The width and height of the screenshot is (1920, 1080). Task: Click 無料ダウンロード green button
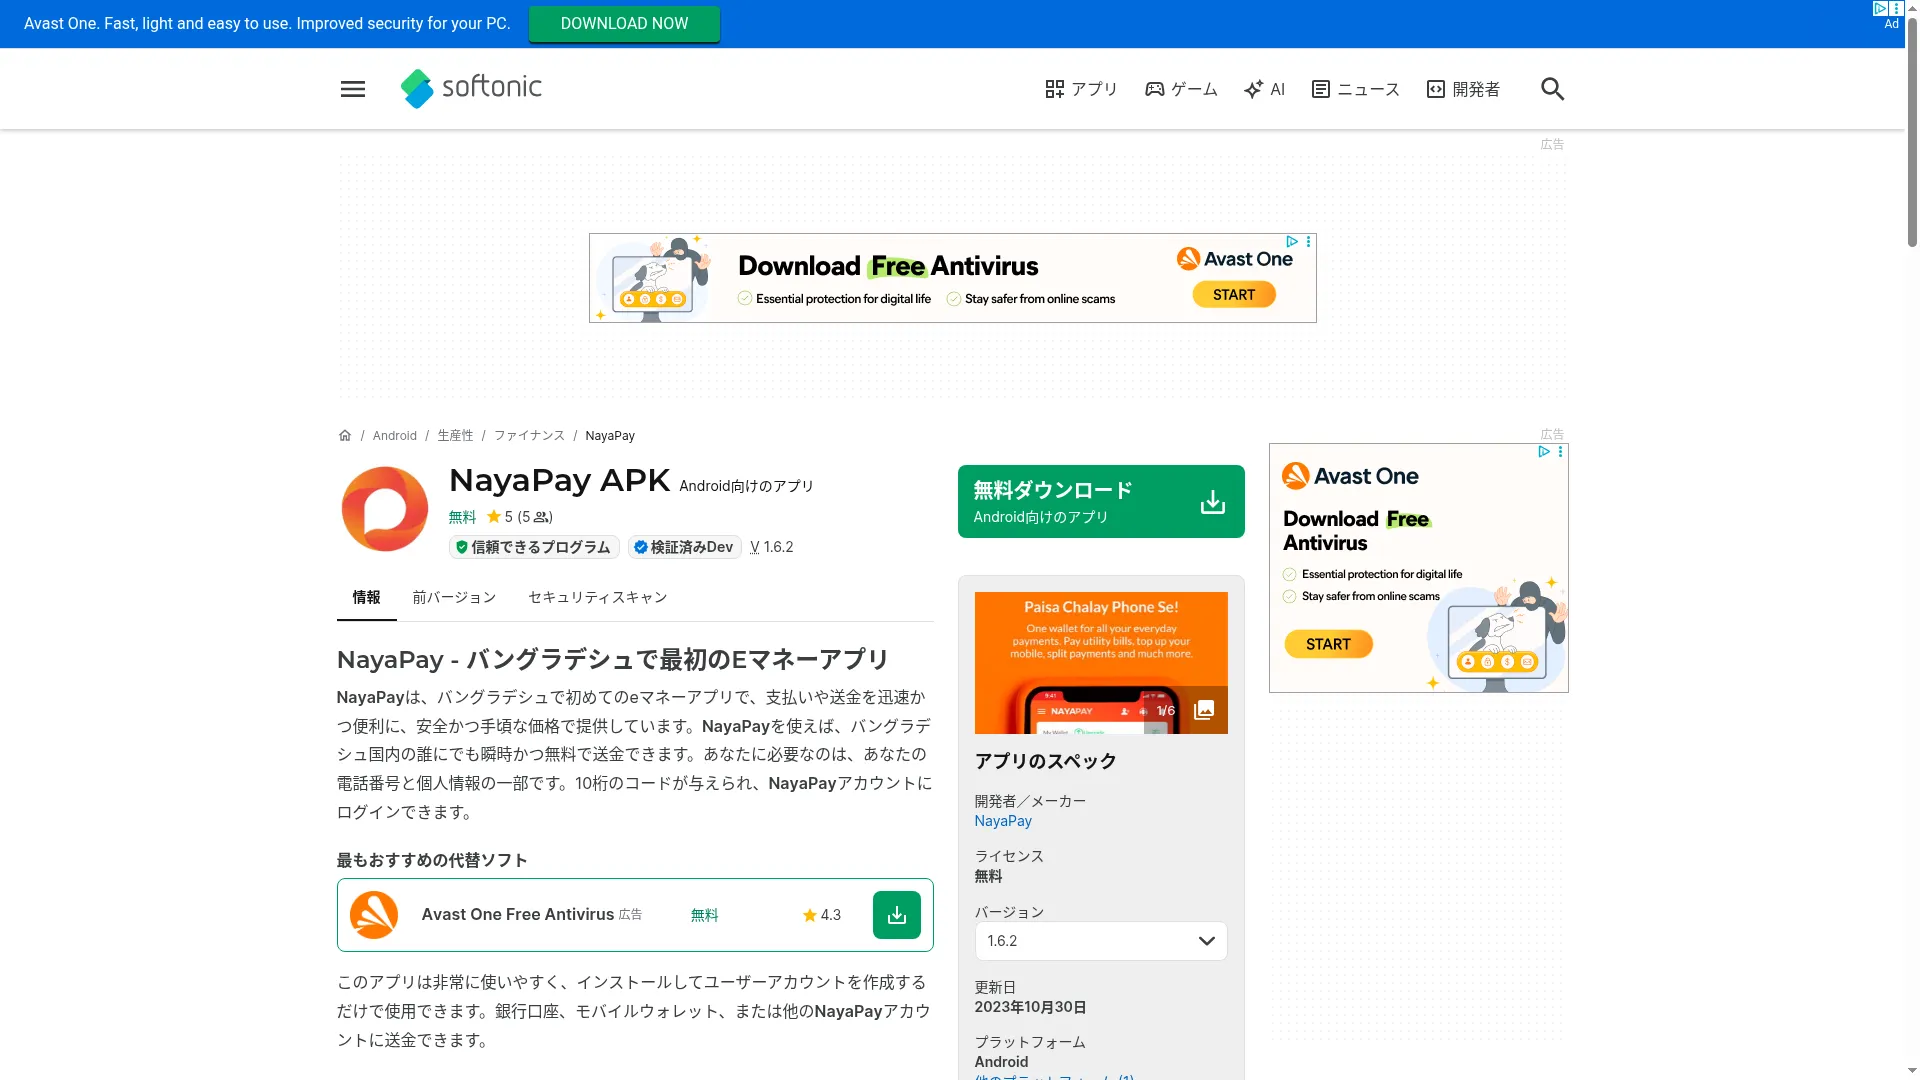pyautogui.click(x=1101, y=501)
